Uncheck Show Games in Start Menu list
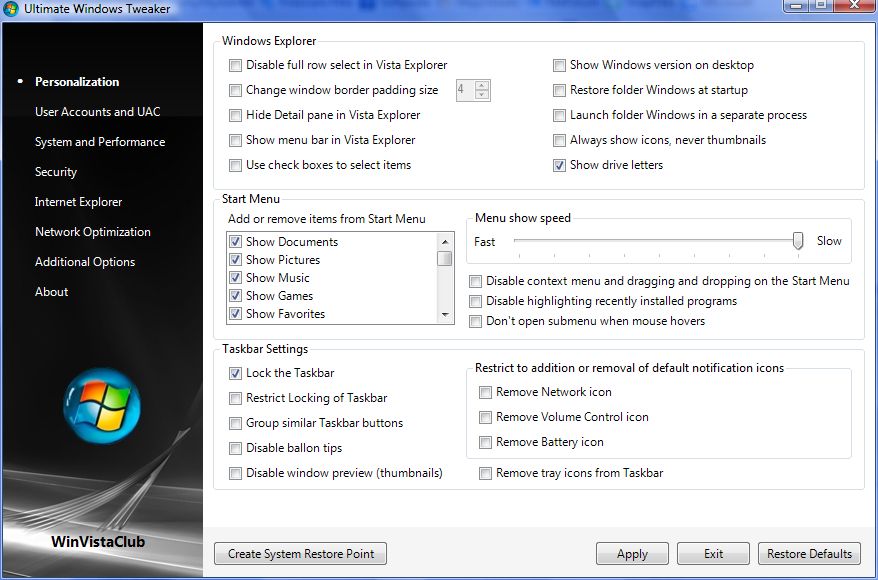The height and width of the screenshot is (580, 878). tap(235, 296)
